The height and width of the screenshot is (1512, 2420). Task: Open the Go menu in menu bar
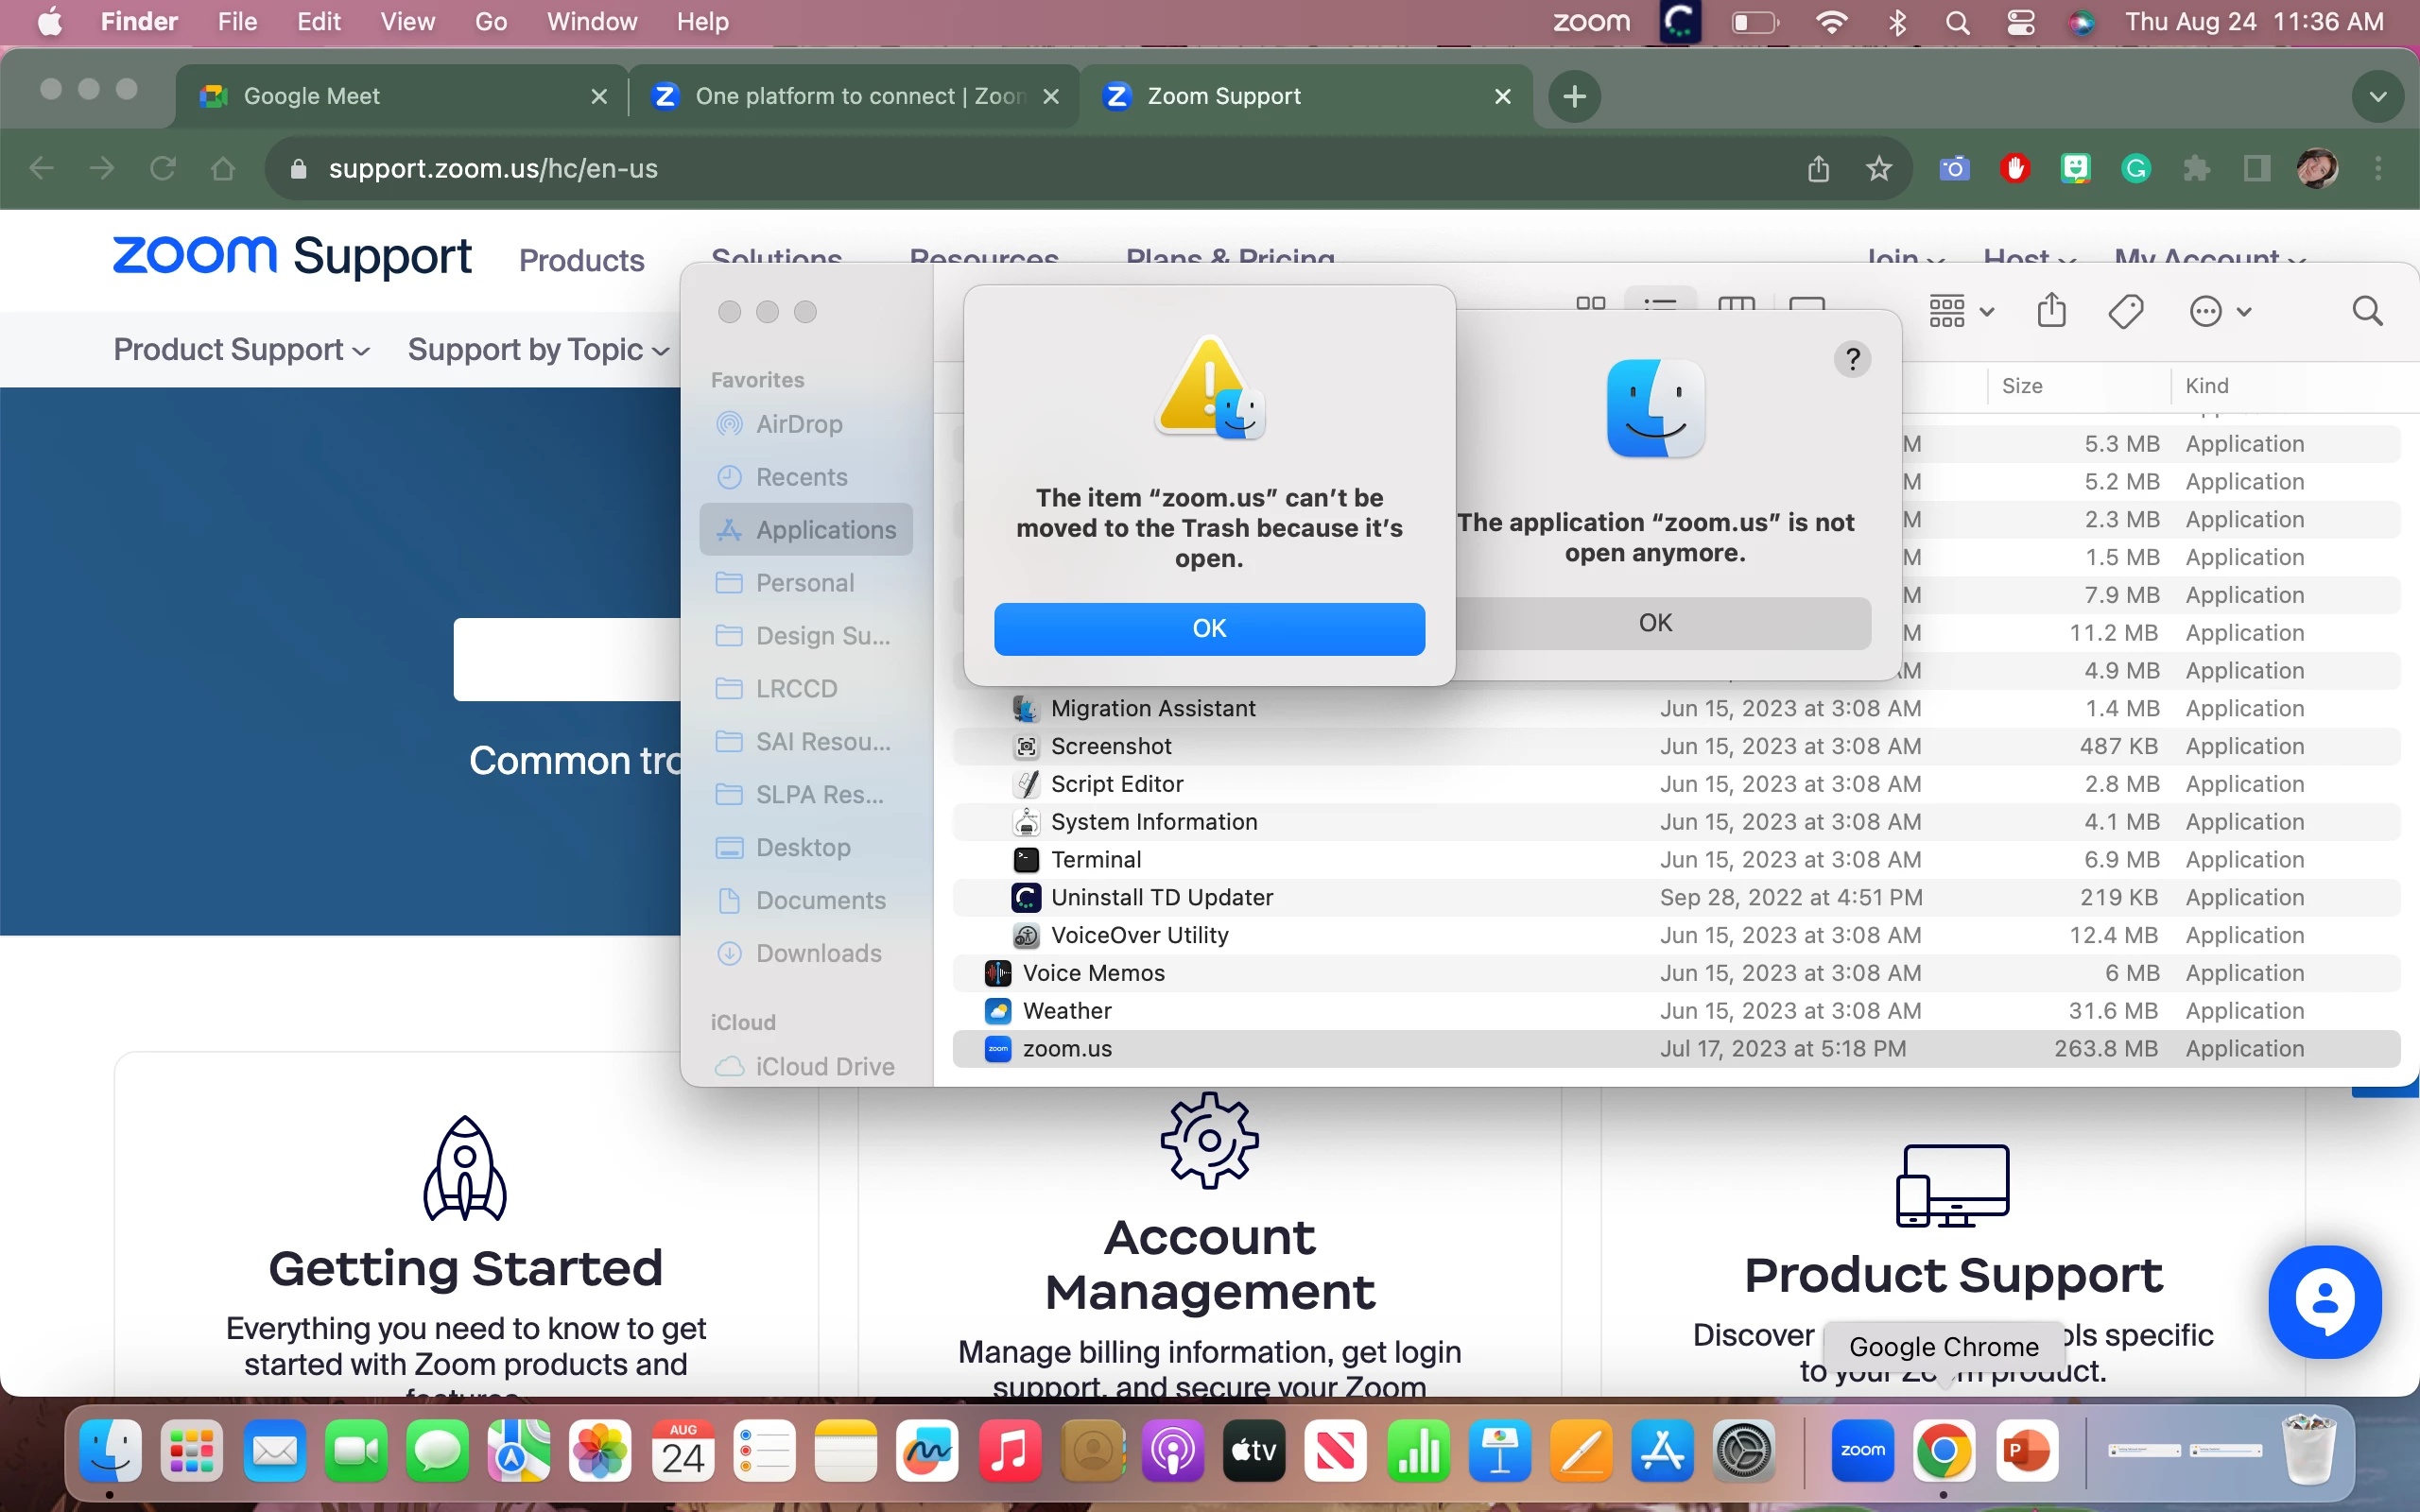point(490,22)
